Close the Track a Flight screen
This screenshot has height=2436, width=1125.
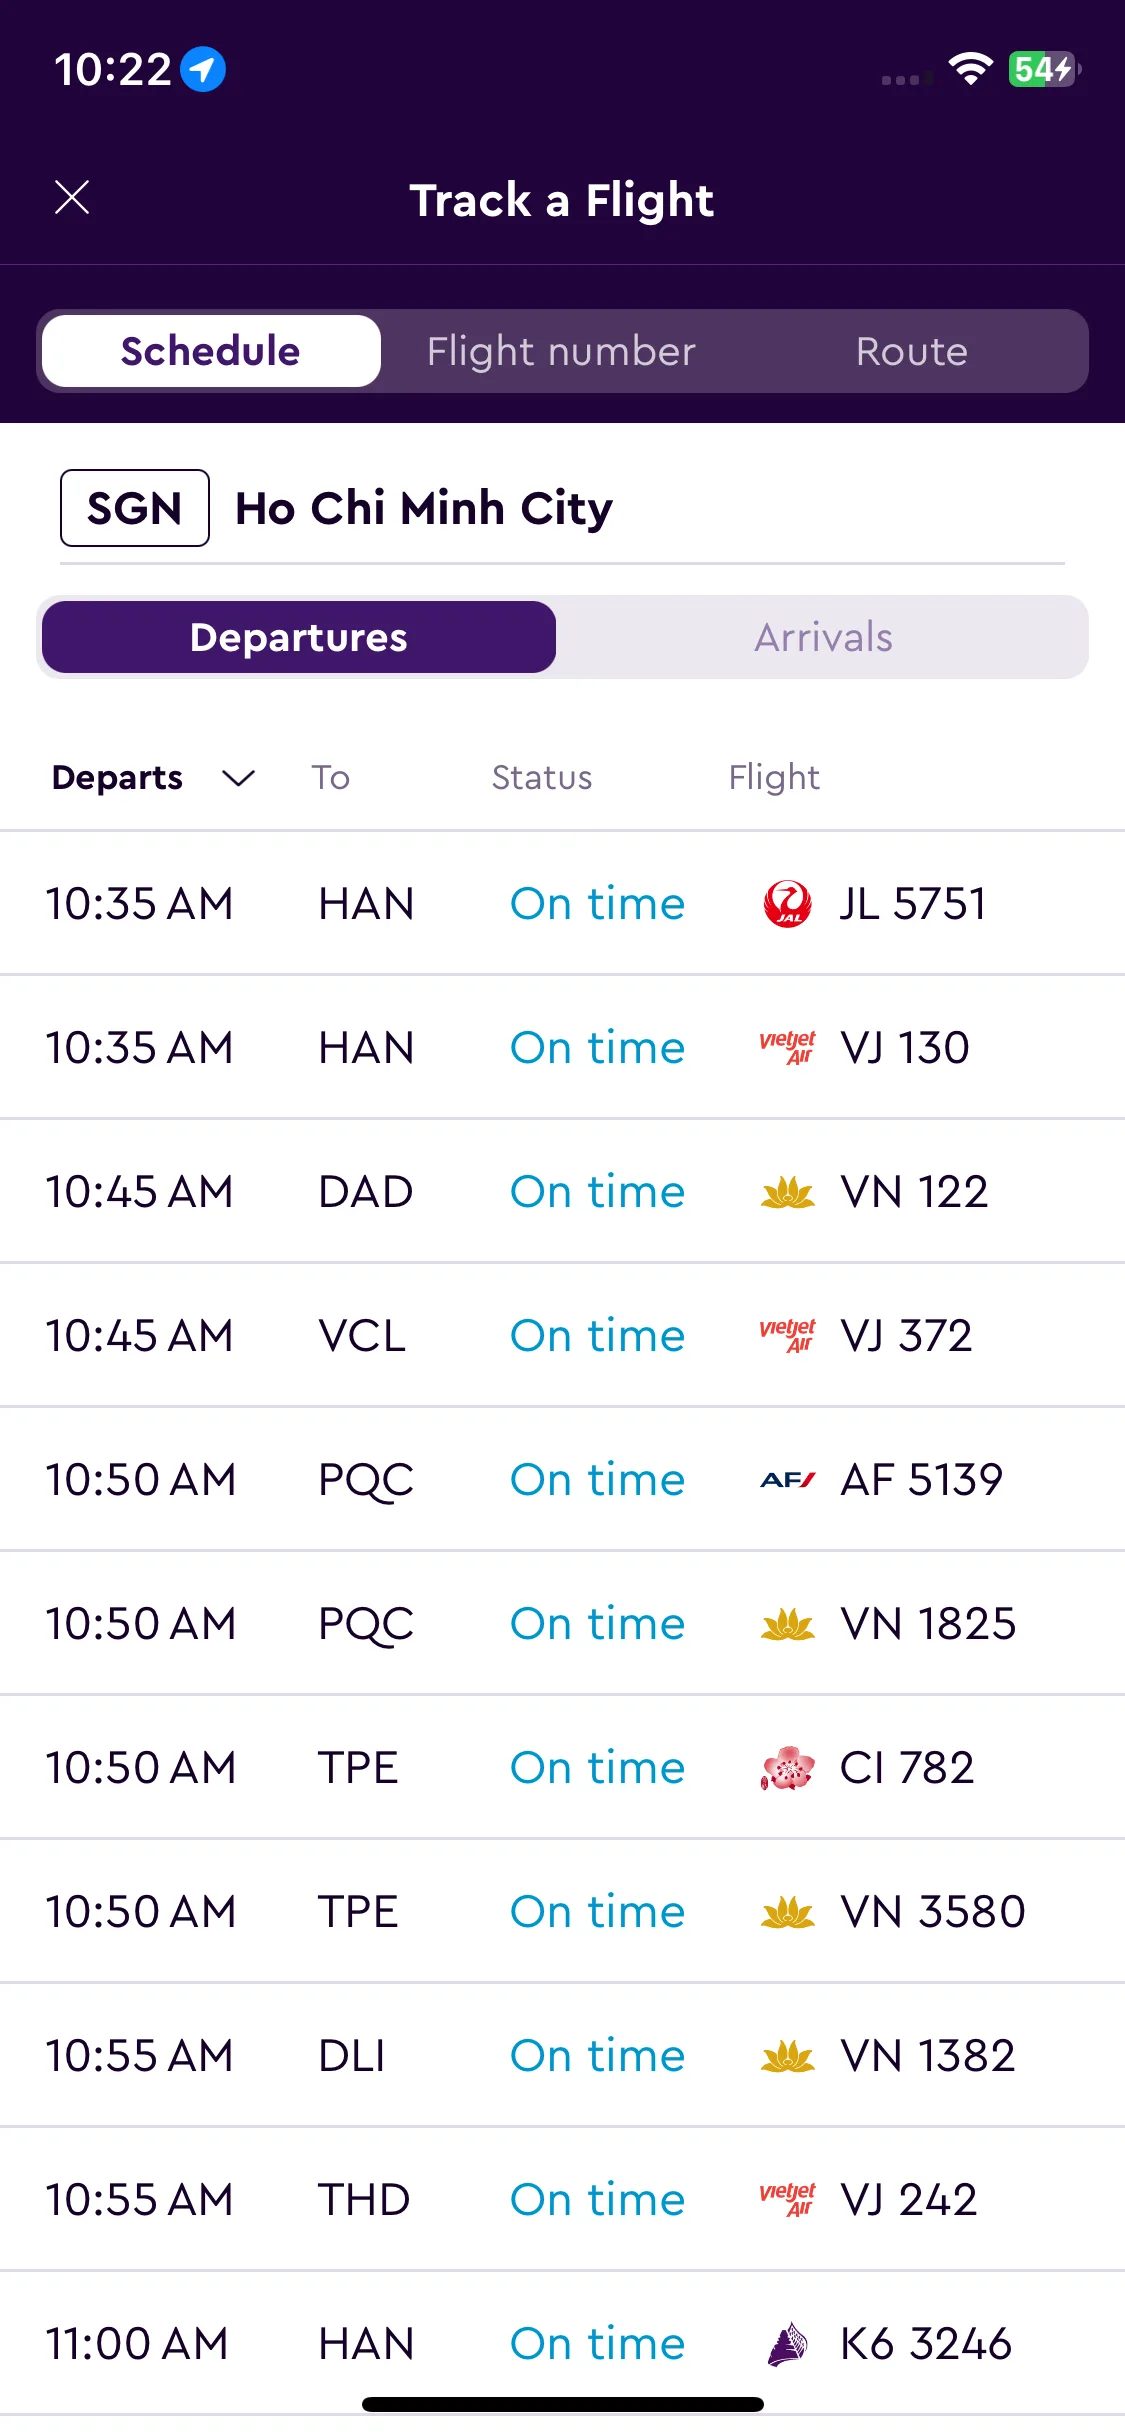click(x=72, y=198)
